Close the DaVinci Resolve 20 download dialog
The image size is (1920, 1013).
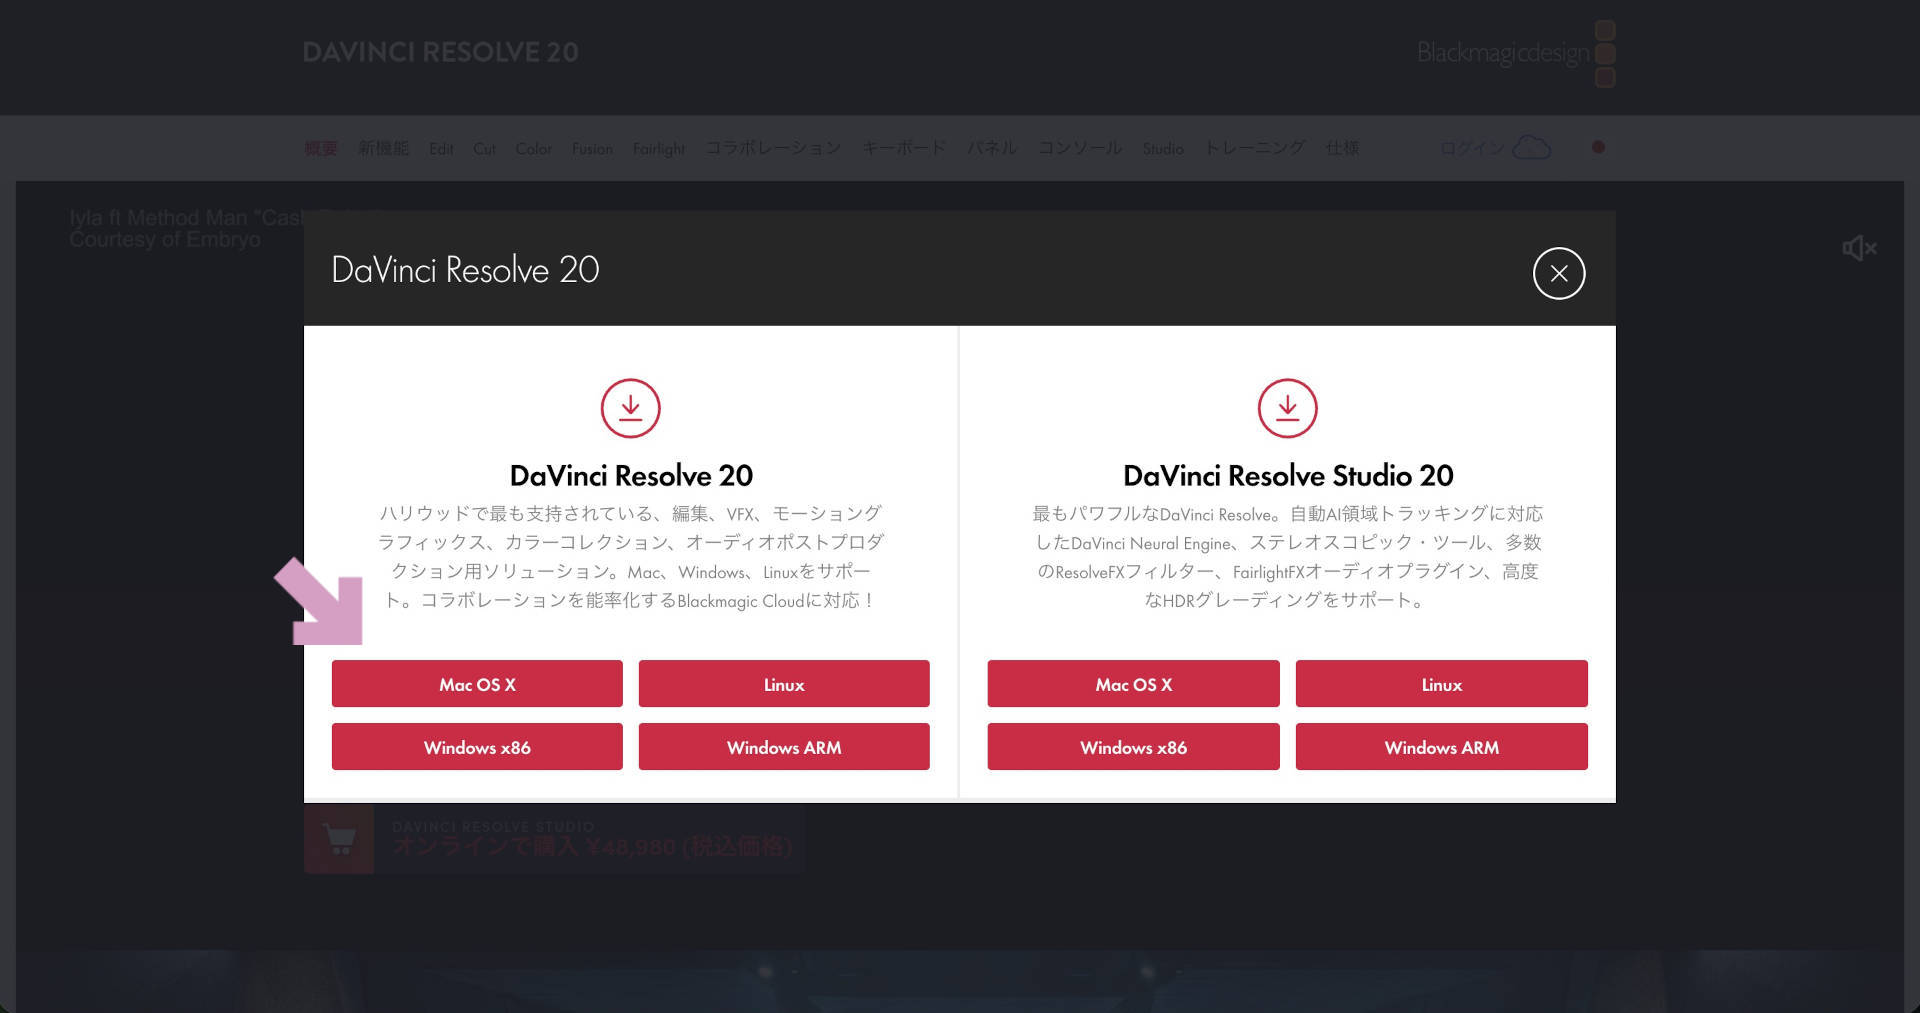[x=1559, y=273]
